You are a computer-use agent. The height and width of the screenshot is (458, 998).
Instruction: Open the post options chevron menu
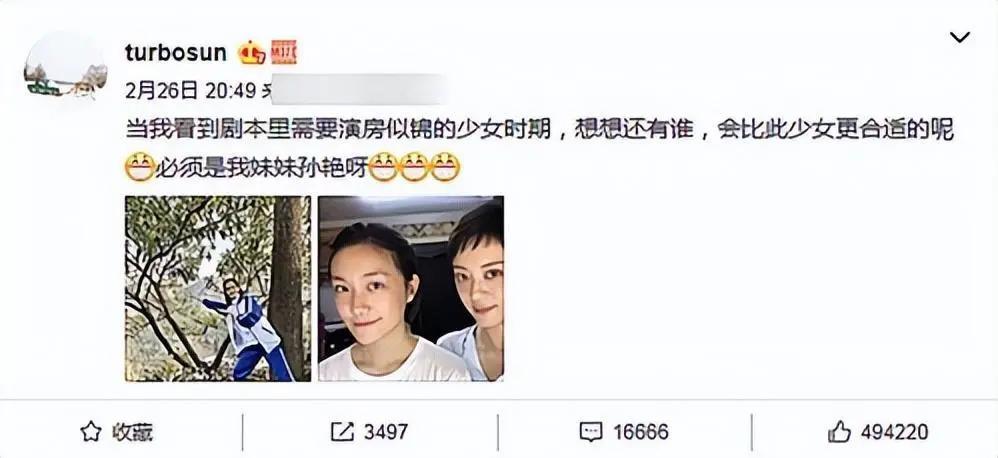point(959,38)
